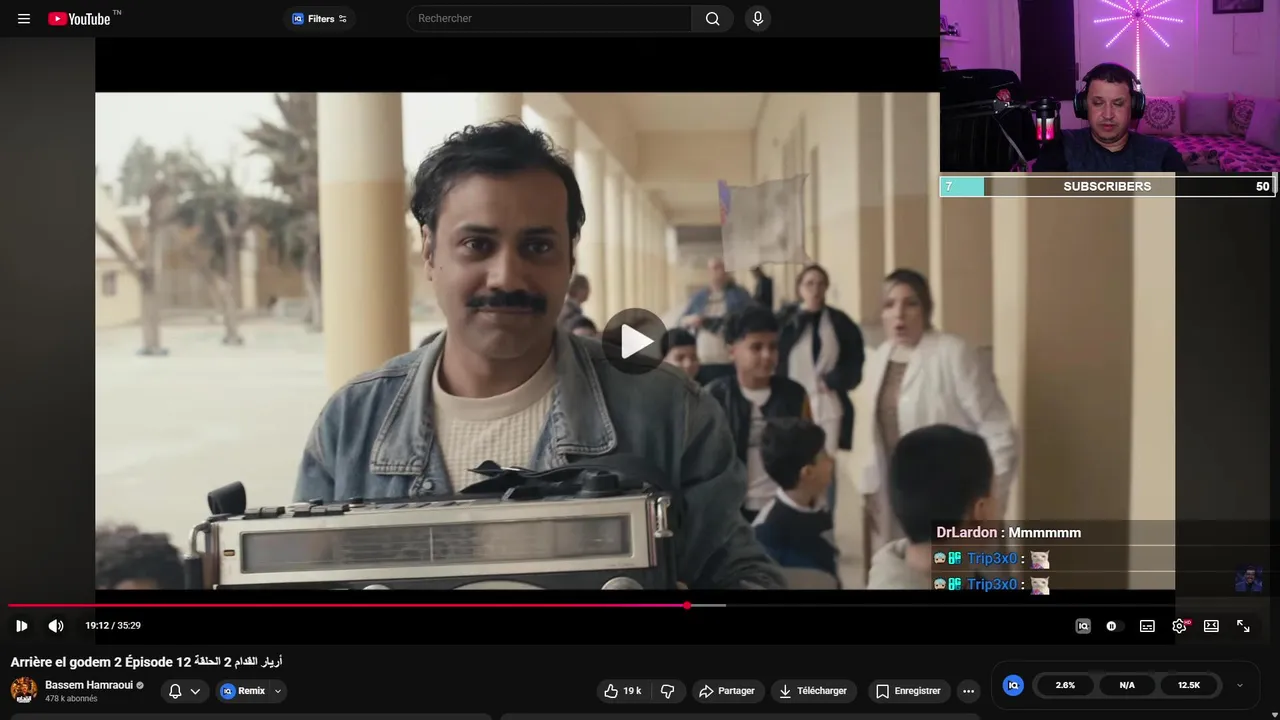
Task: Focus the Rechercher search field
Action: [x=549, y=18]
